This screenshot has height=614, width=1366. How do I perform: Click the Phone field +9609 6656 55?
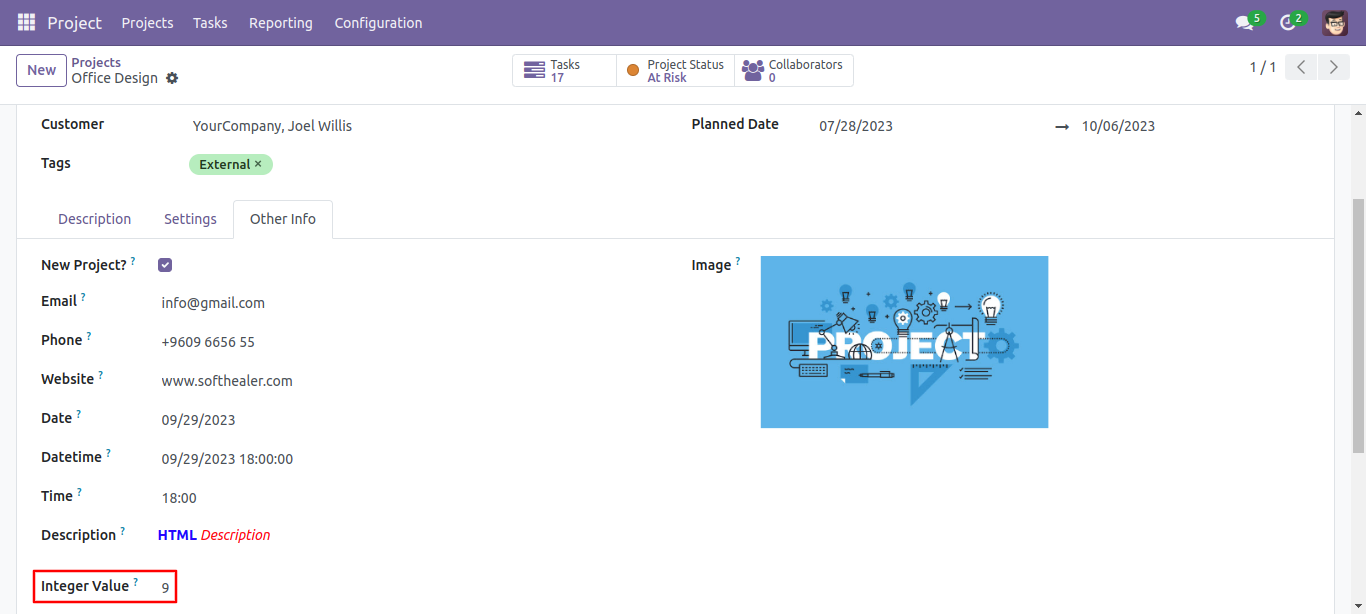(208, 342)
